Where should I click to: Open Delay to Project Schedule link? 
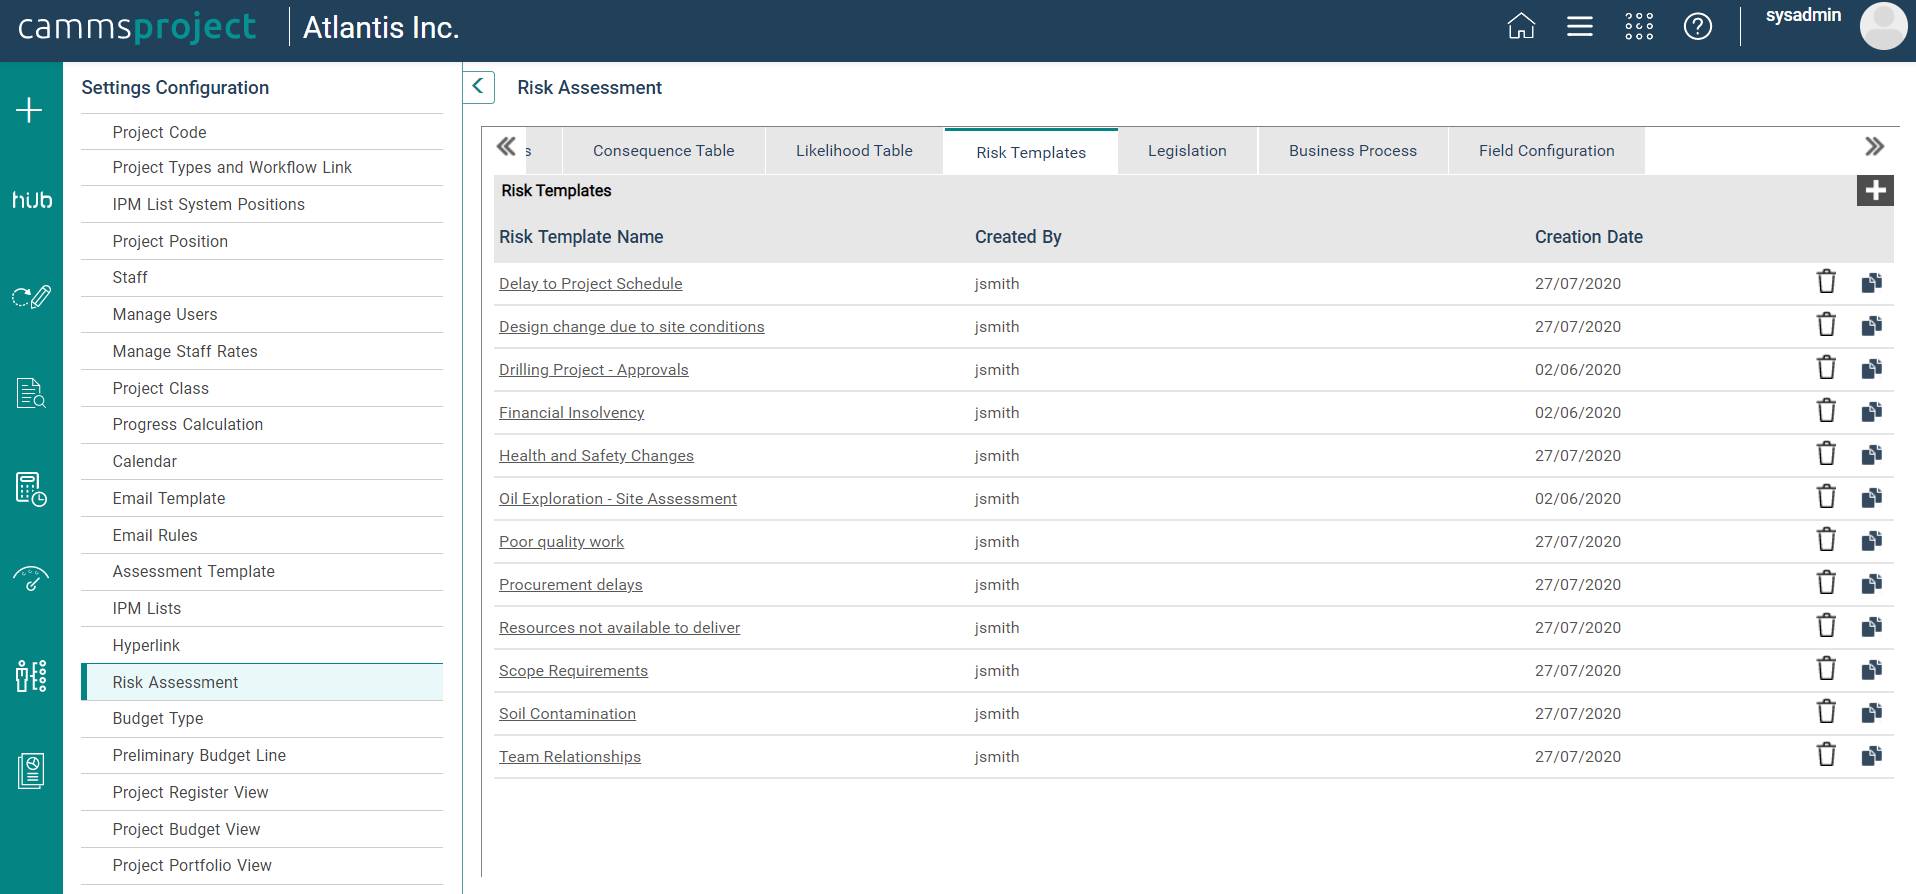pyautogui.click(x=590, y=284)
